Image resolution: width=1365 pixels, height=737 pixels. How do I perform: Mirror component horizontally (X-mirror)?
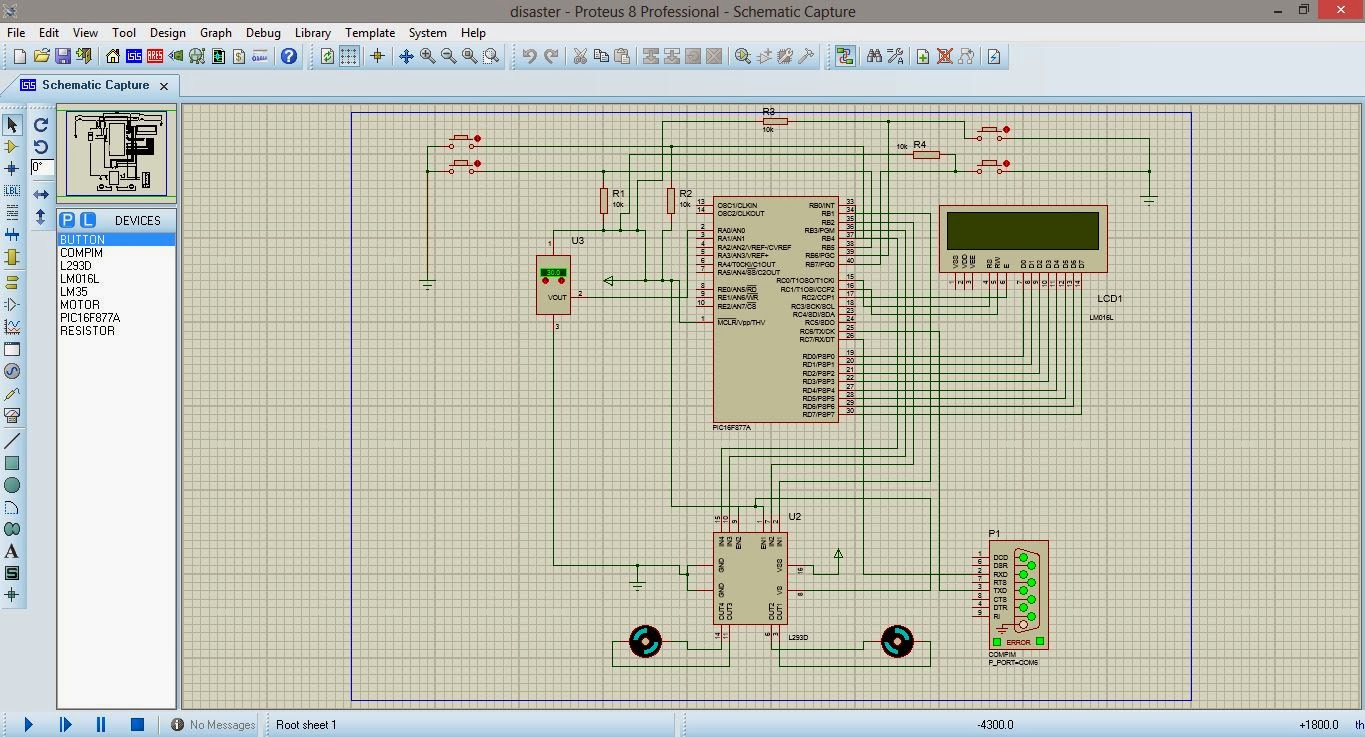click(x=41, y=194)
